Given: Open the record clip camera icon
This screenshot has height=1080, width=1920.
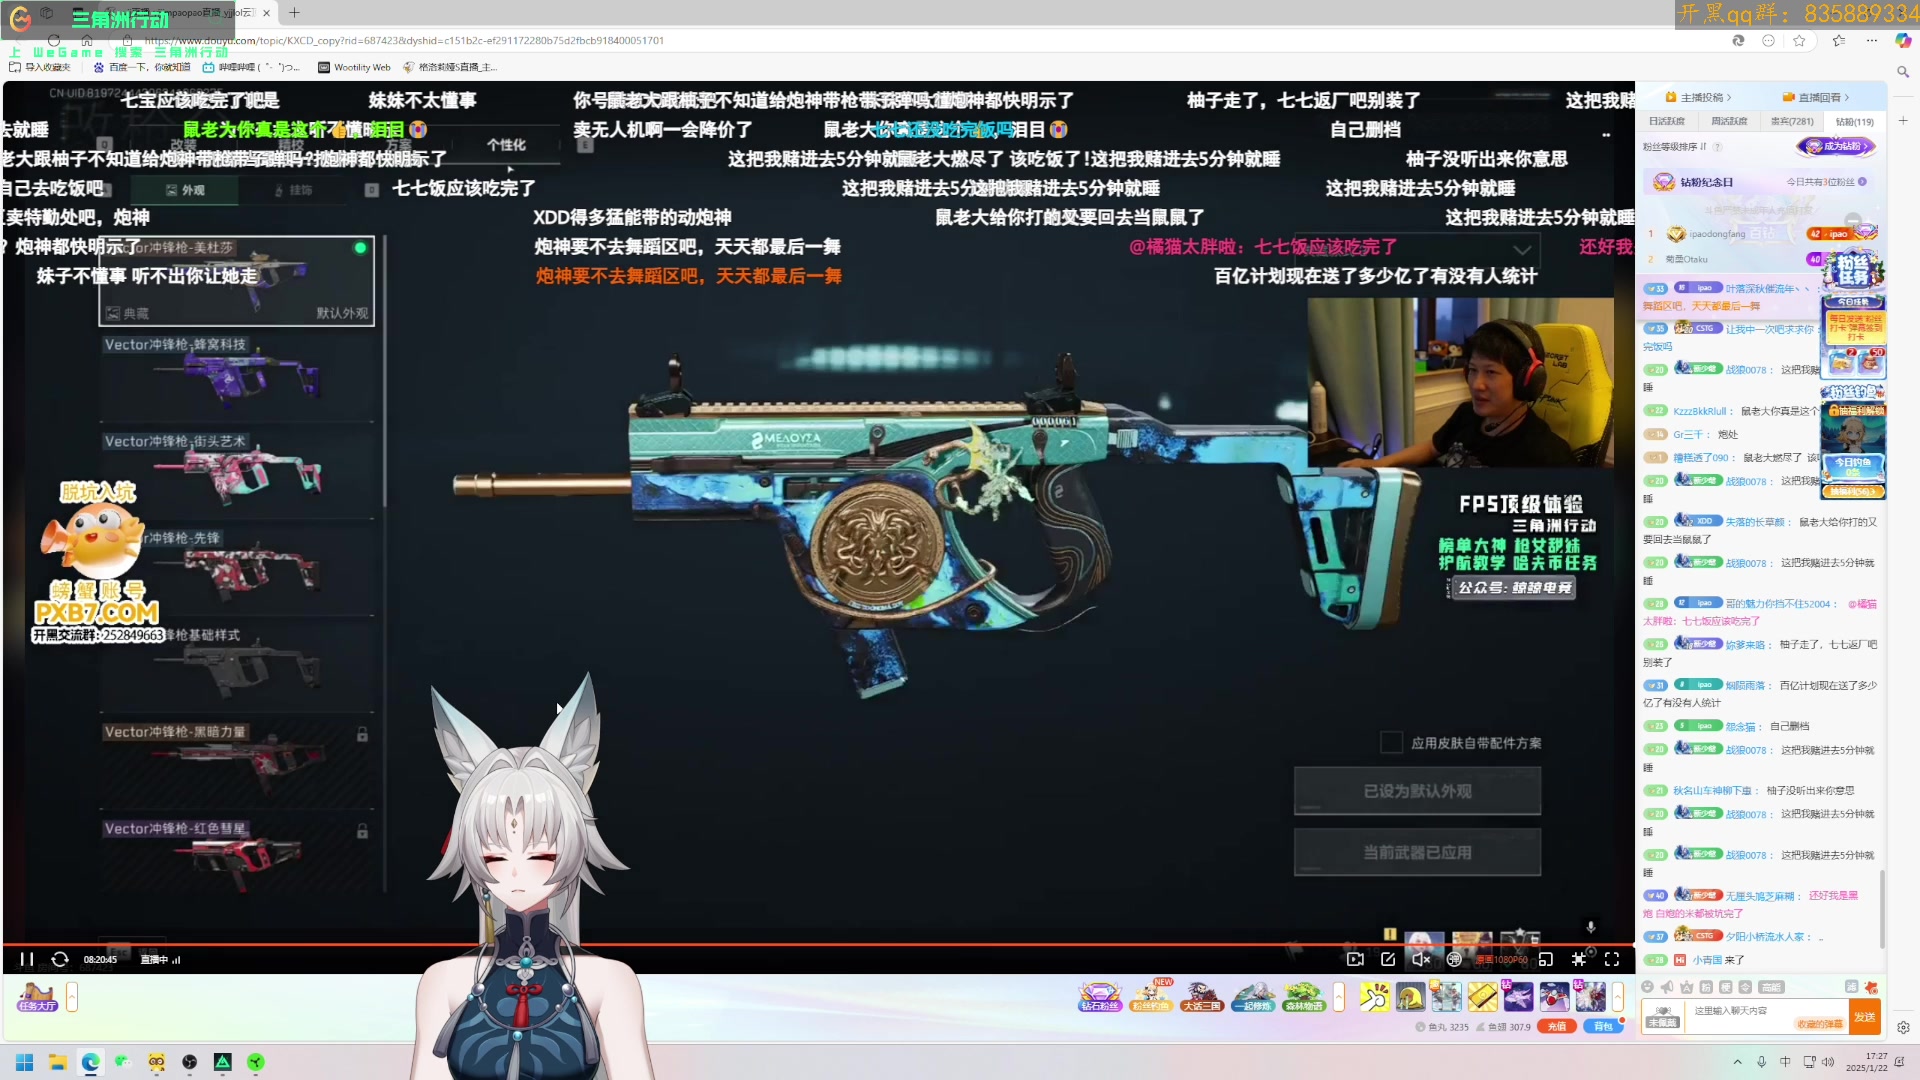Looking at the screenshot, I should (1355, 959).
